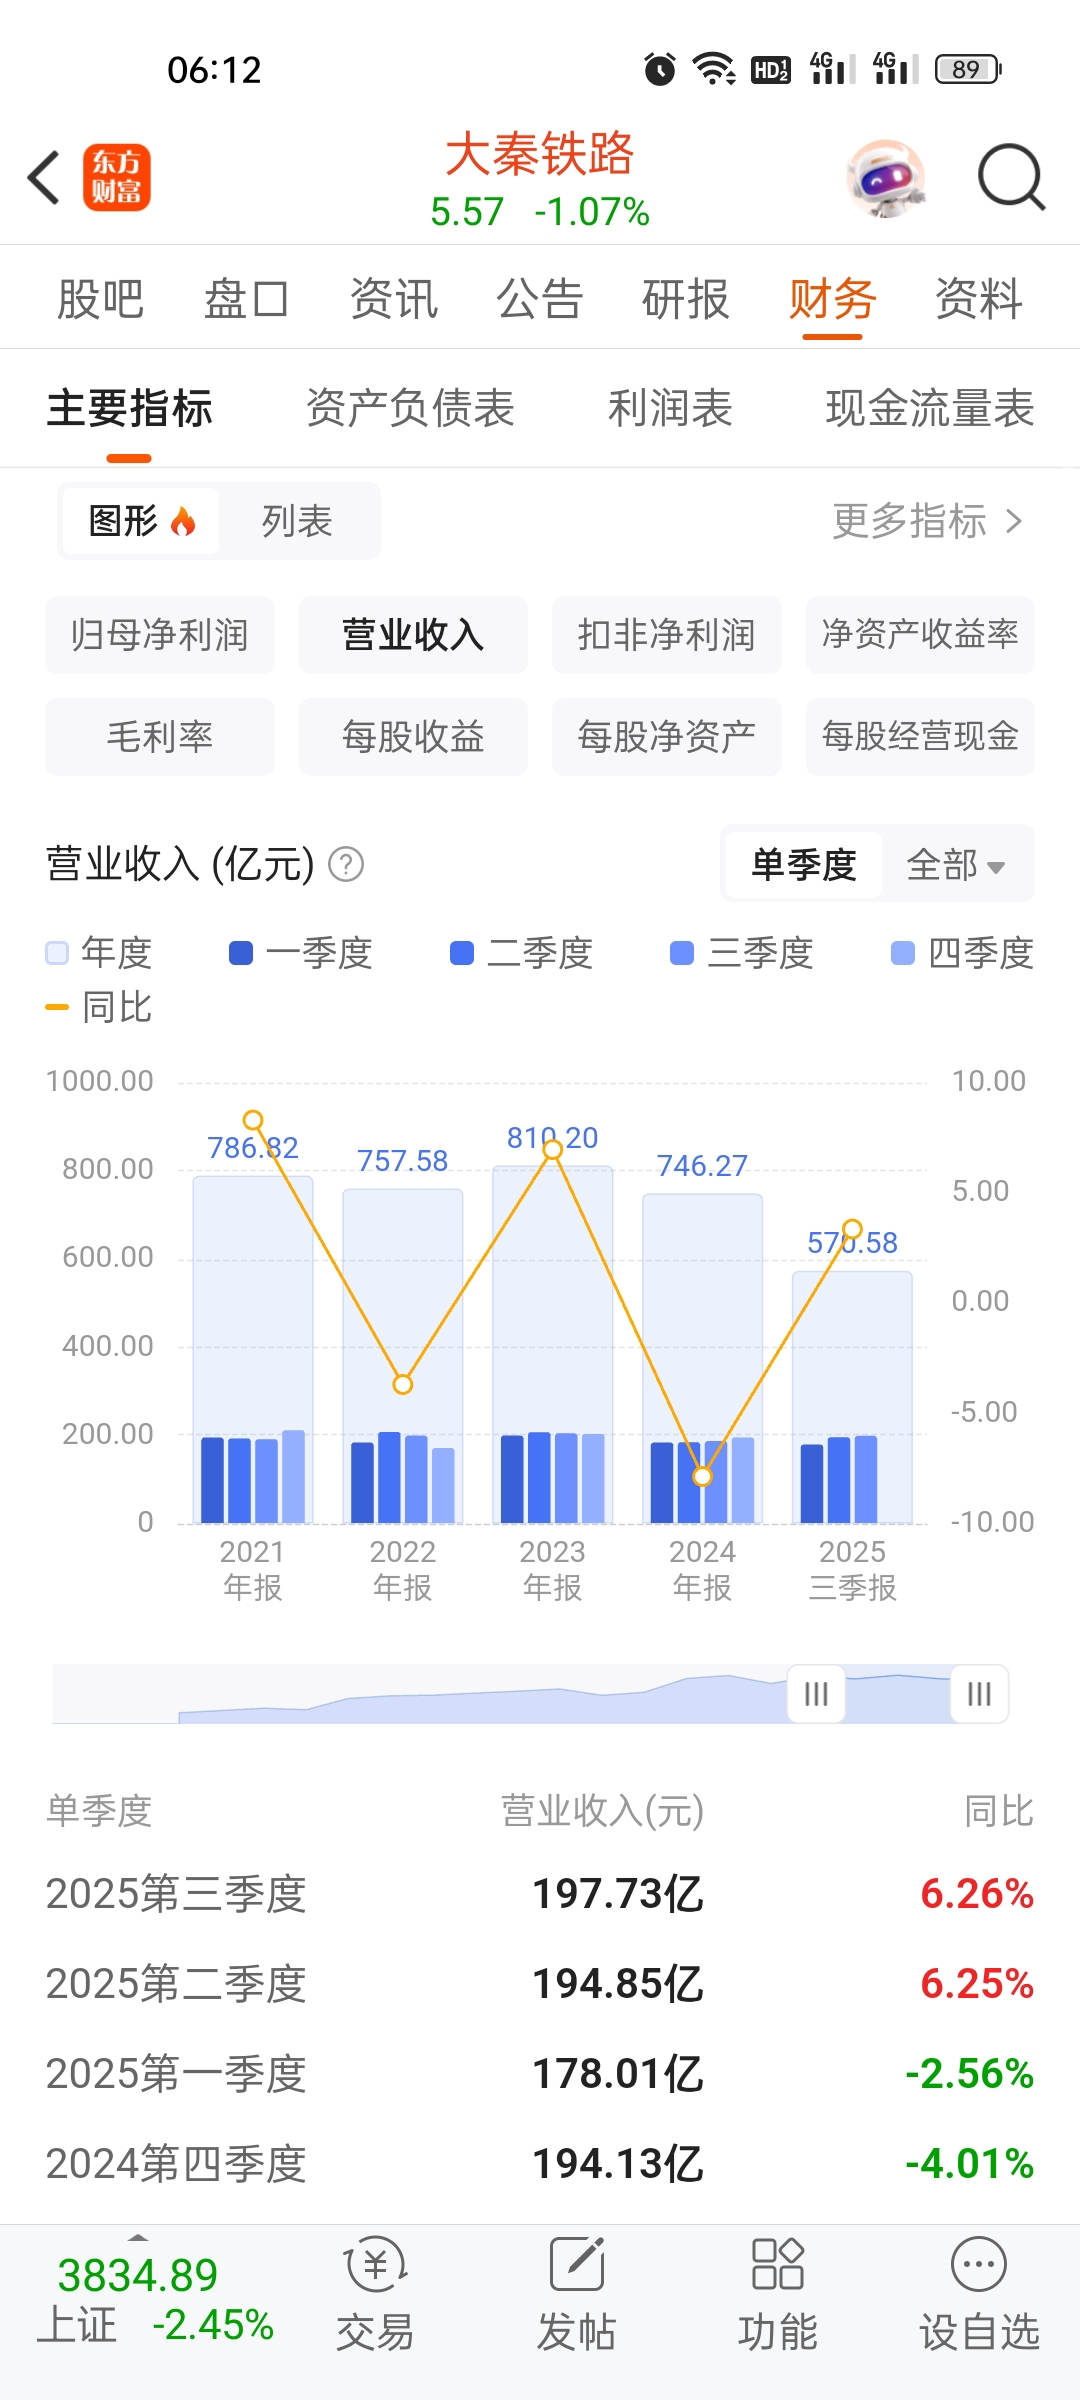Tap the 2022 年报 bar group
Viewport: 1080px width, 2400px height.
click(403, 1356)
